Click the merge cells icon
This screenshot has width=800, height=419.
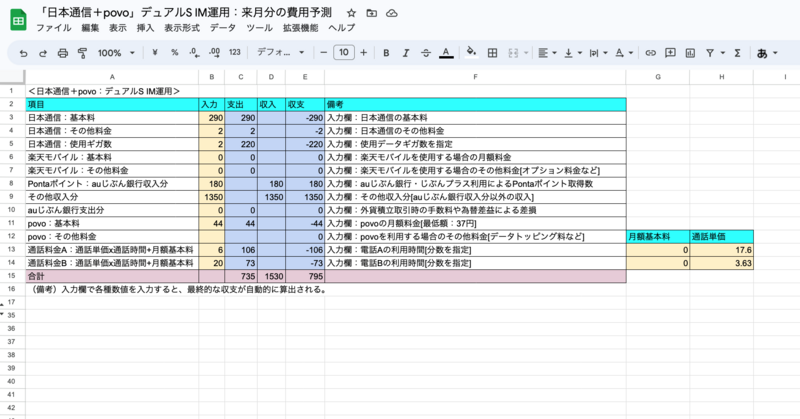pyautogui.click(x=513, y=53)
